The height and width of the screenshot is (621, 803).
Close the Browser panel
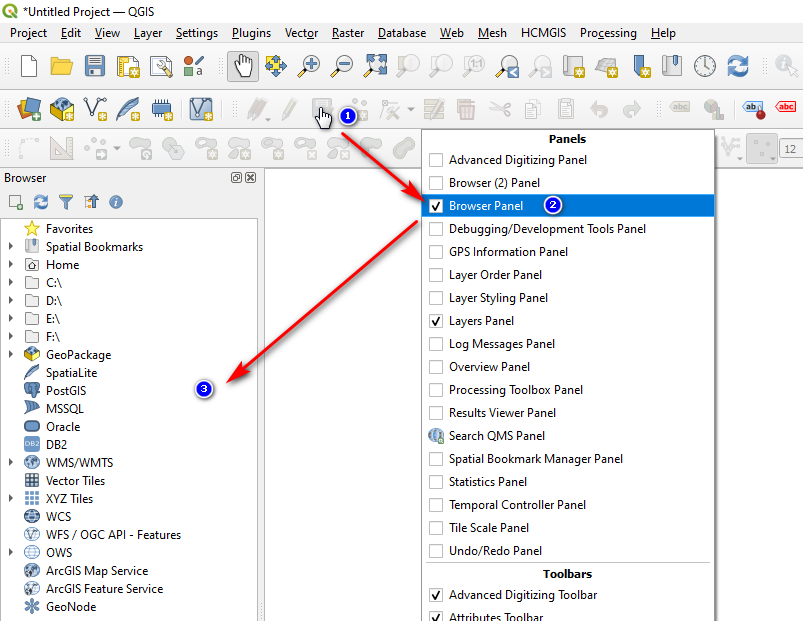tap(250, 178)
